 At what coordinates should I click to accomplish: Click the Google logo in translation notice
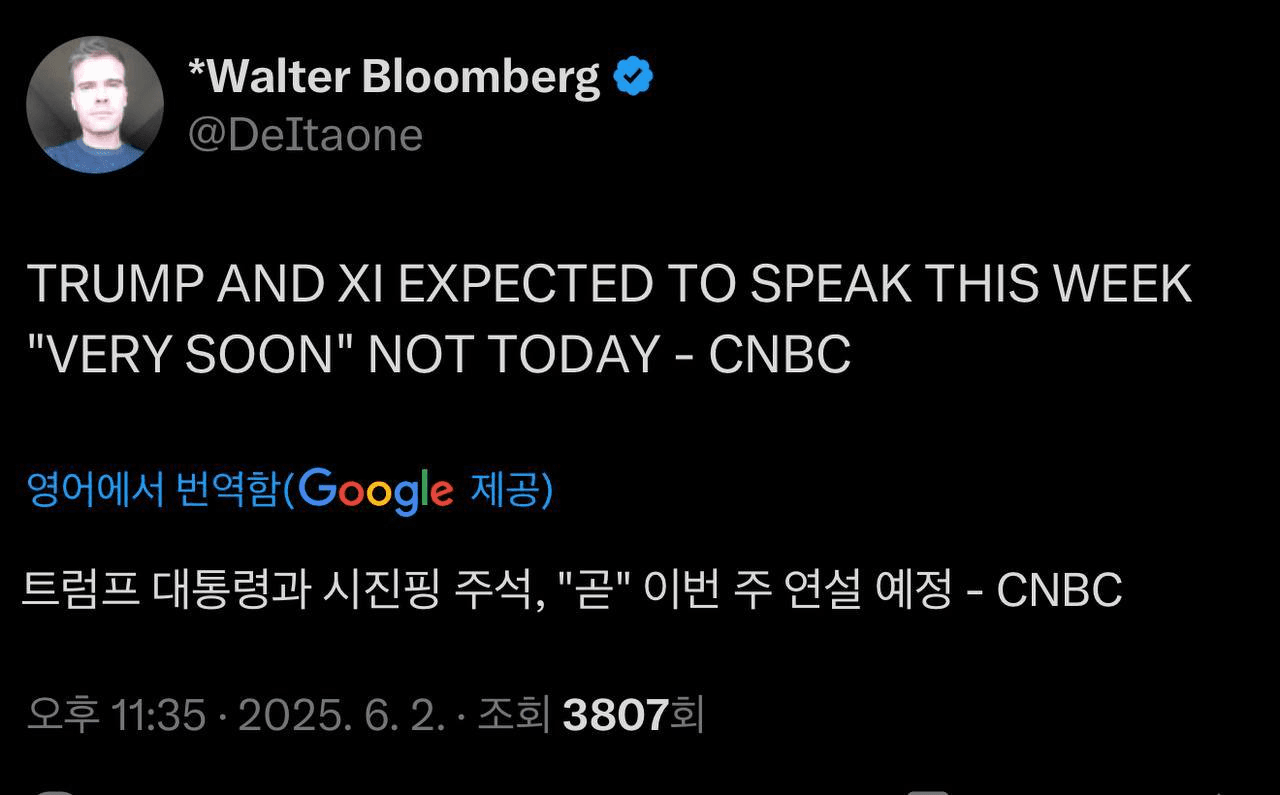(x=376, y=491)
